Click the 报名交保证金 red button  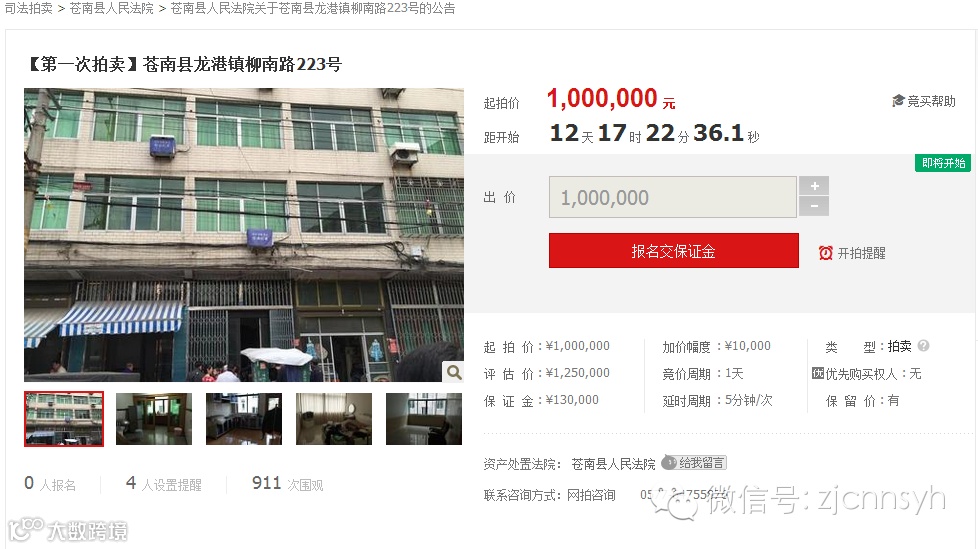coord(674,251)
